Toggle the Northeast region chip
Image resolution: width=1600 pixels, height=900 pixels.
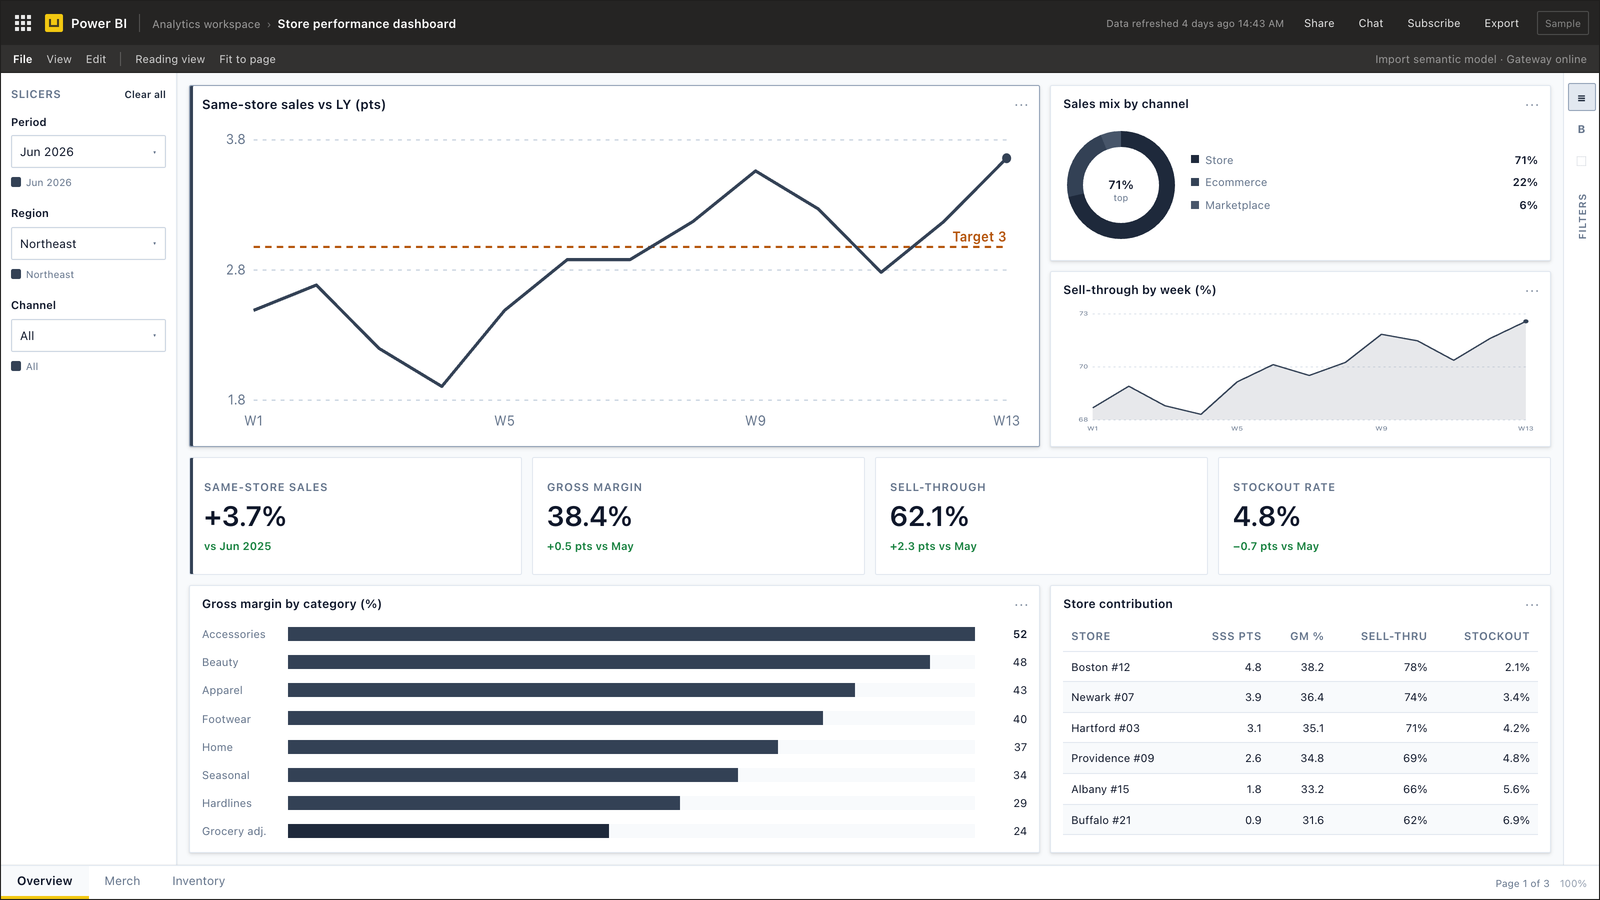[x=43, y=274]
